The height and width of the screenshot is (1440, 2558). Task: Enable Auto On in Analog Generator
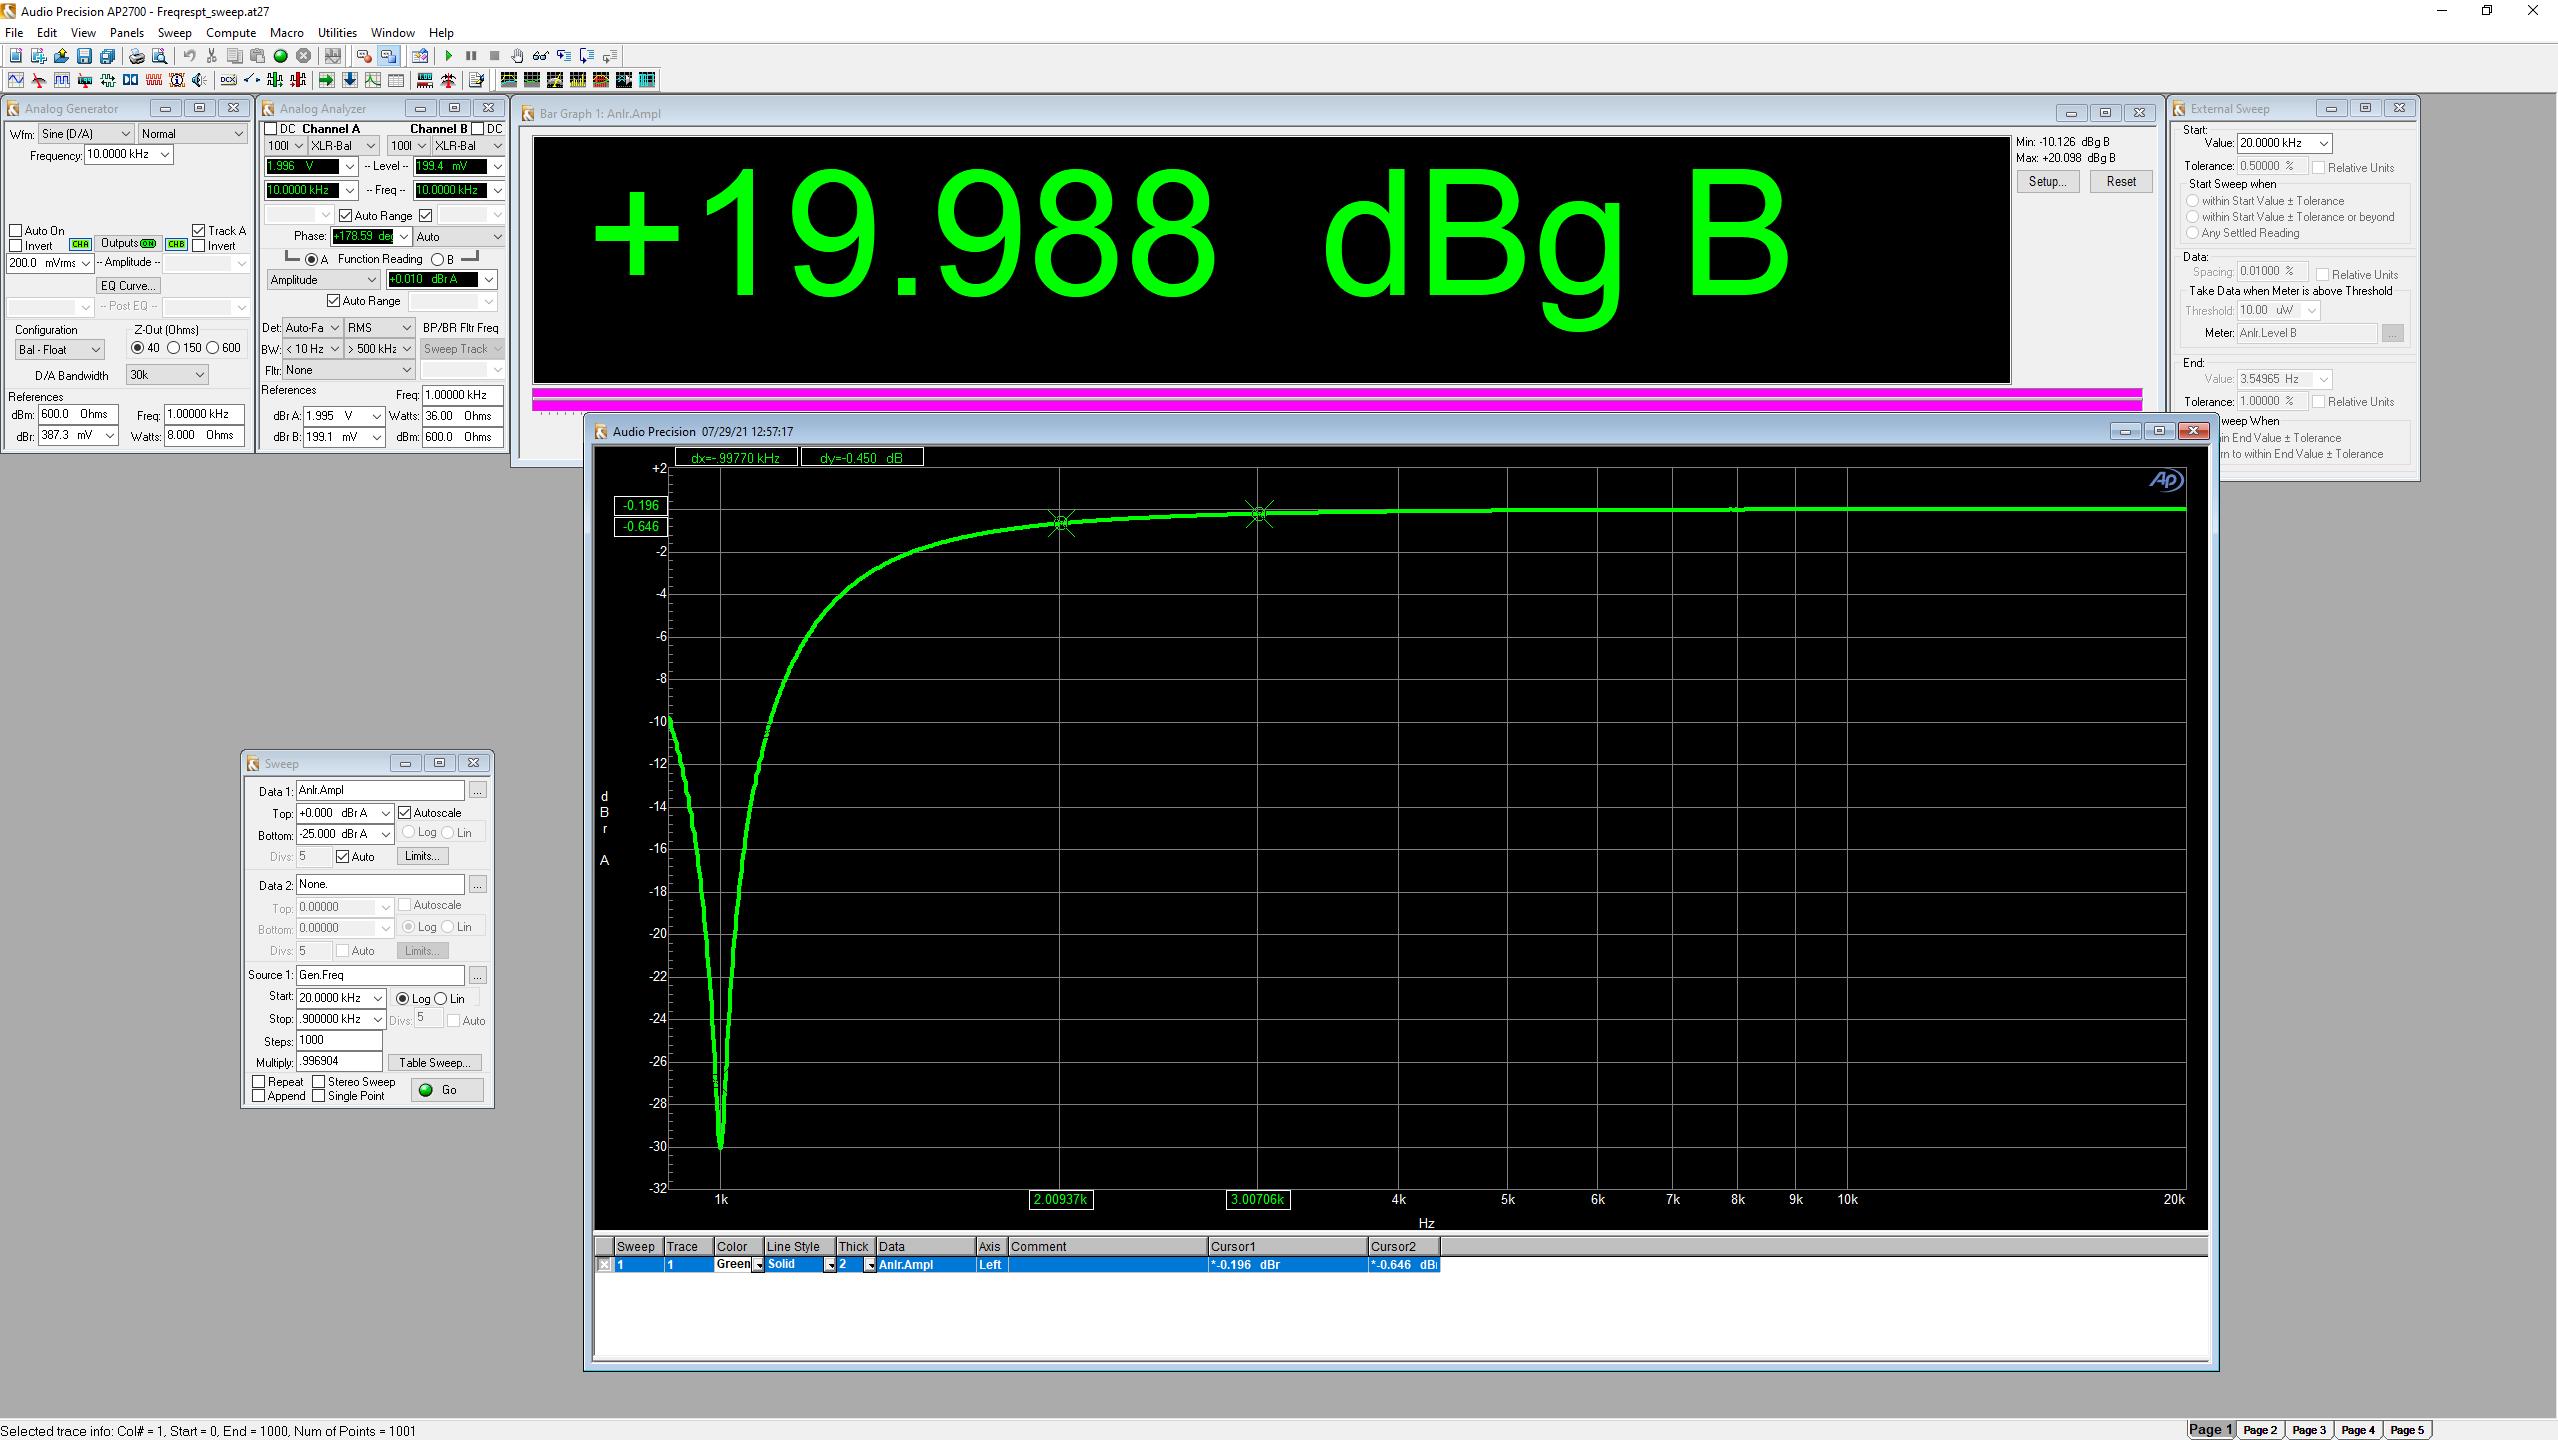pyautogui.click(x=16, y=231)
